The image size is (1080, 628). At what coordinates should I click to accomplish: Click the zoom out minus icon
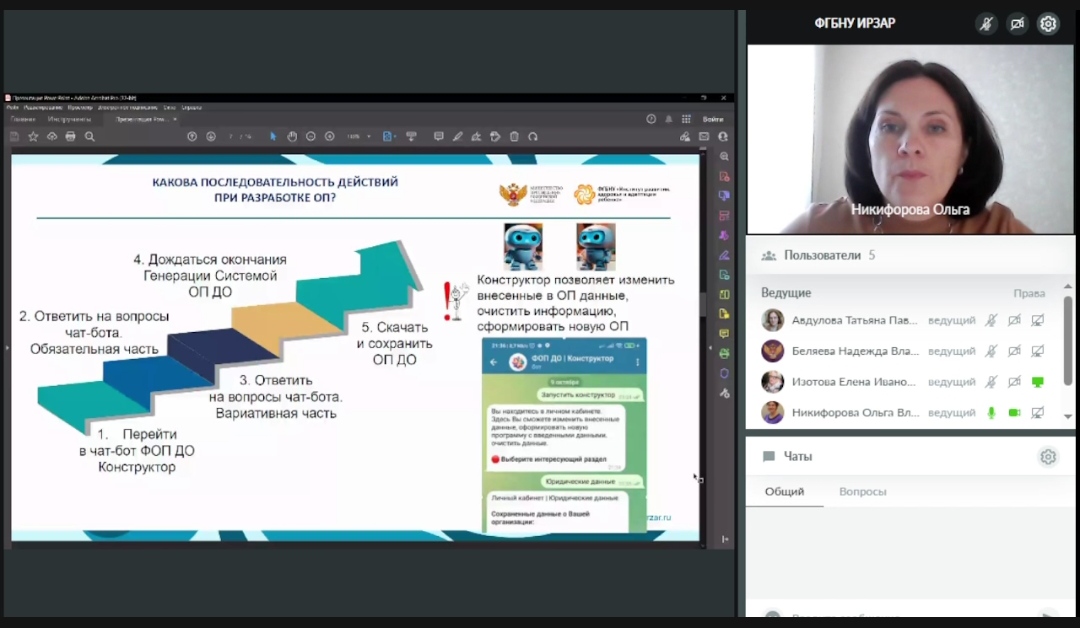coord(311,137)
